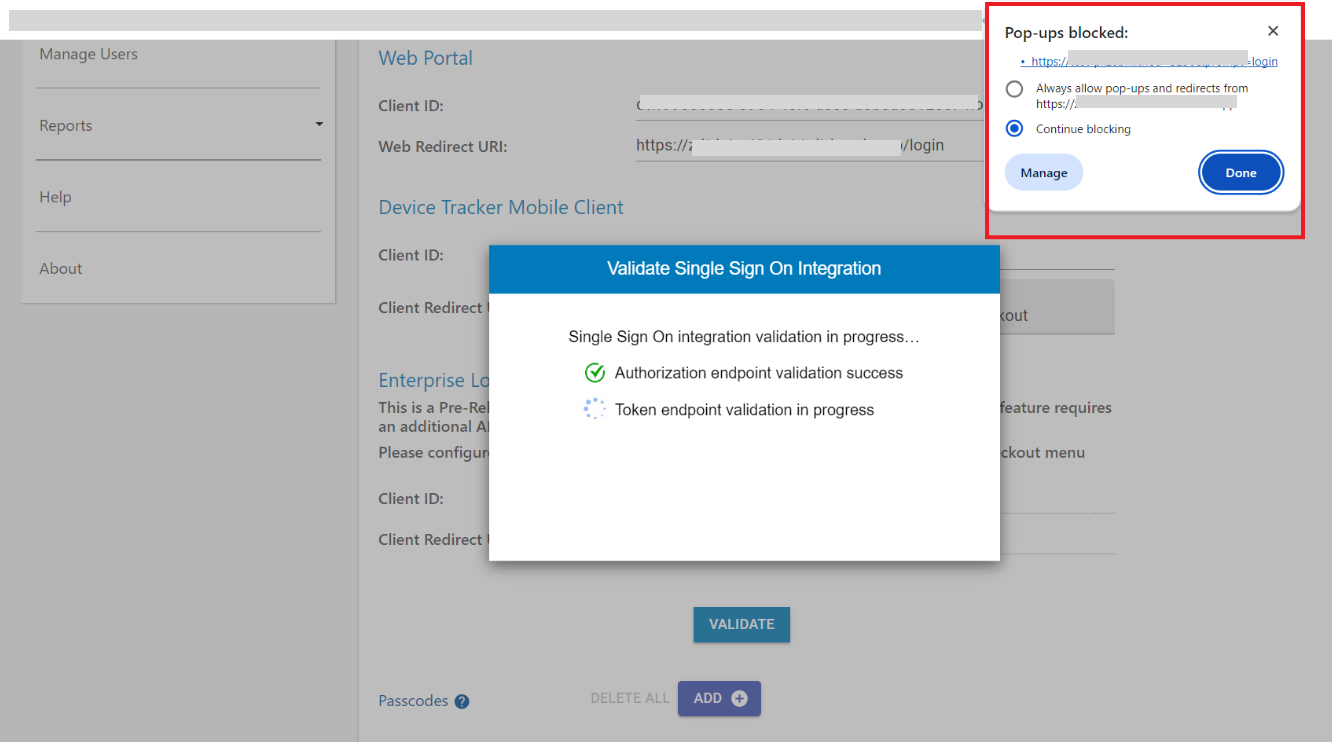Select the Continue blocking radio option
The width and height of the screenshot is (1332, 742).
pyautogui.click(x=1015, y=129)
